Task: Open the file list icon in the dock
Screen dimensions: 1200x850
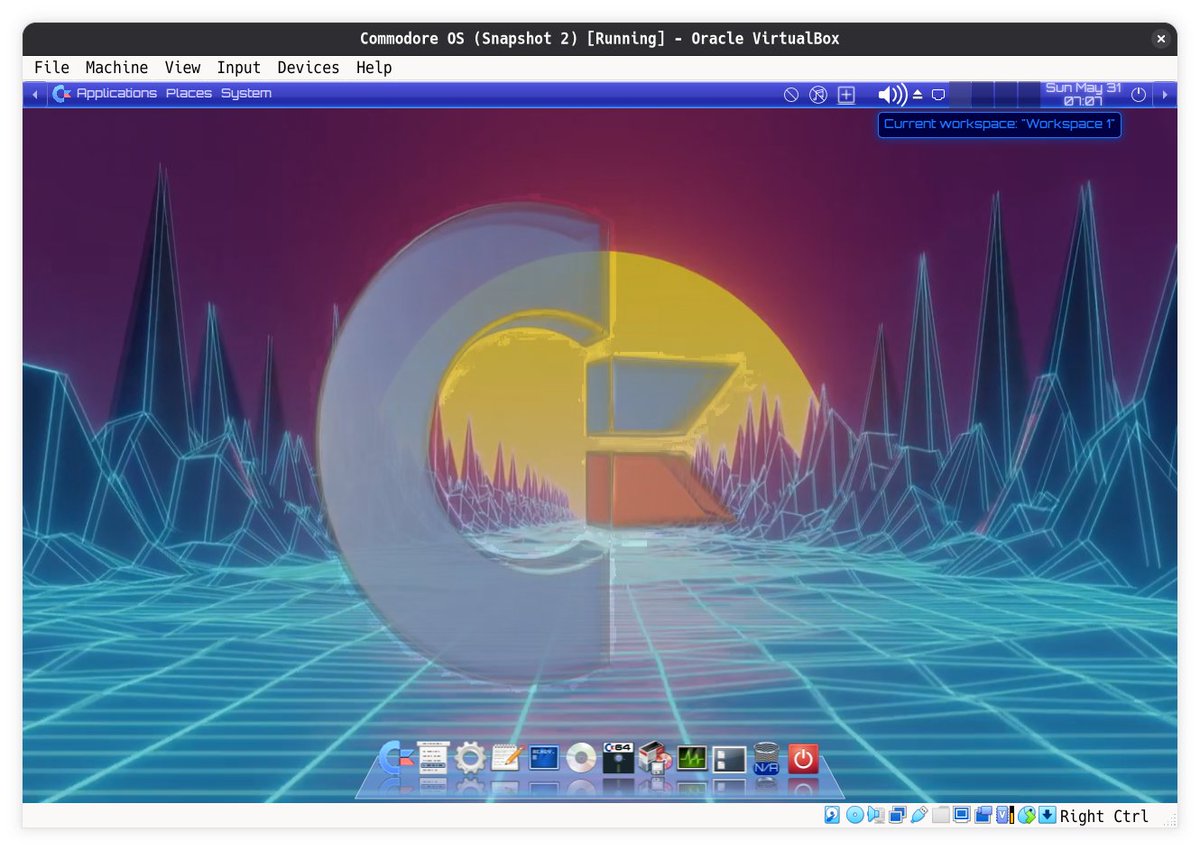Action: coord(433,758)
